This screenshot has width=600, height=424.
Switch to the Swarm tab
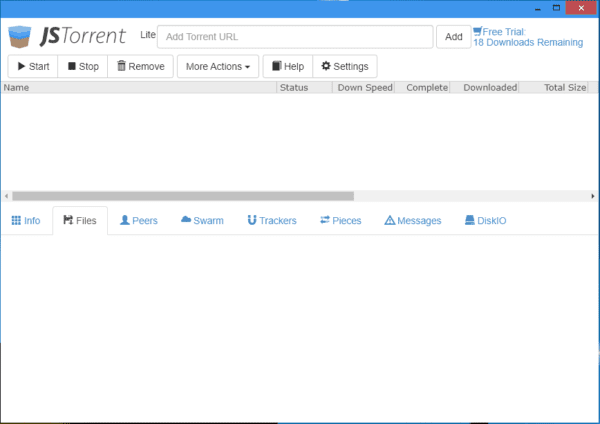point(202,221)
